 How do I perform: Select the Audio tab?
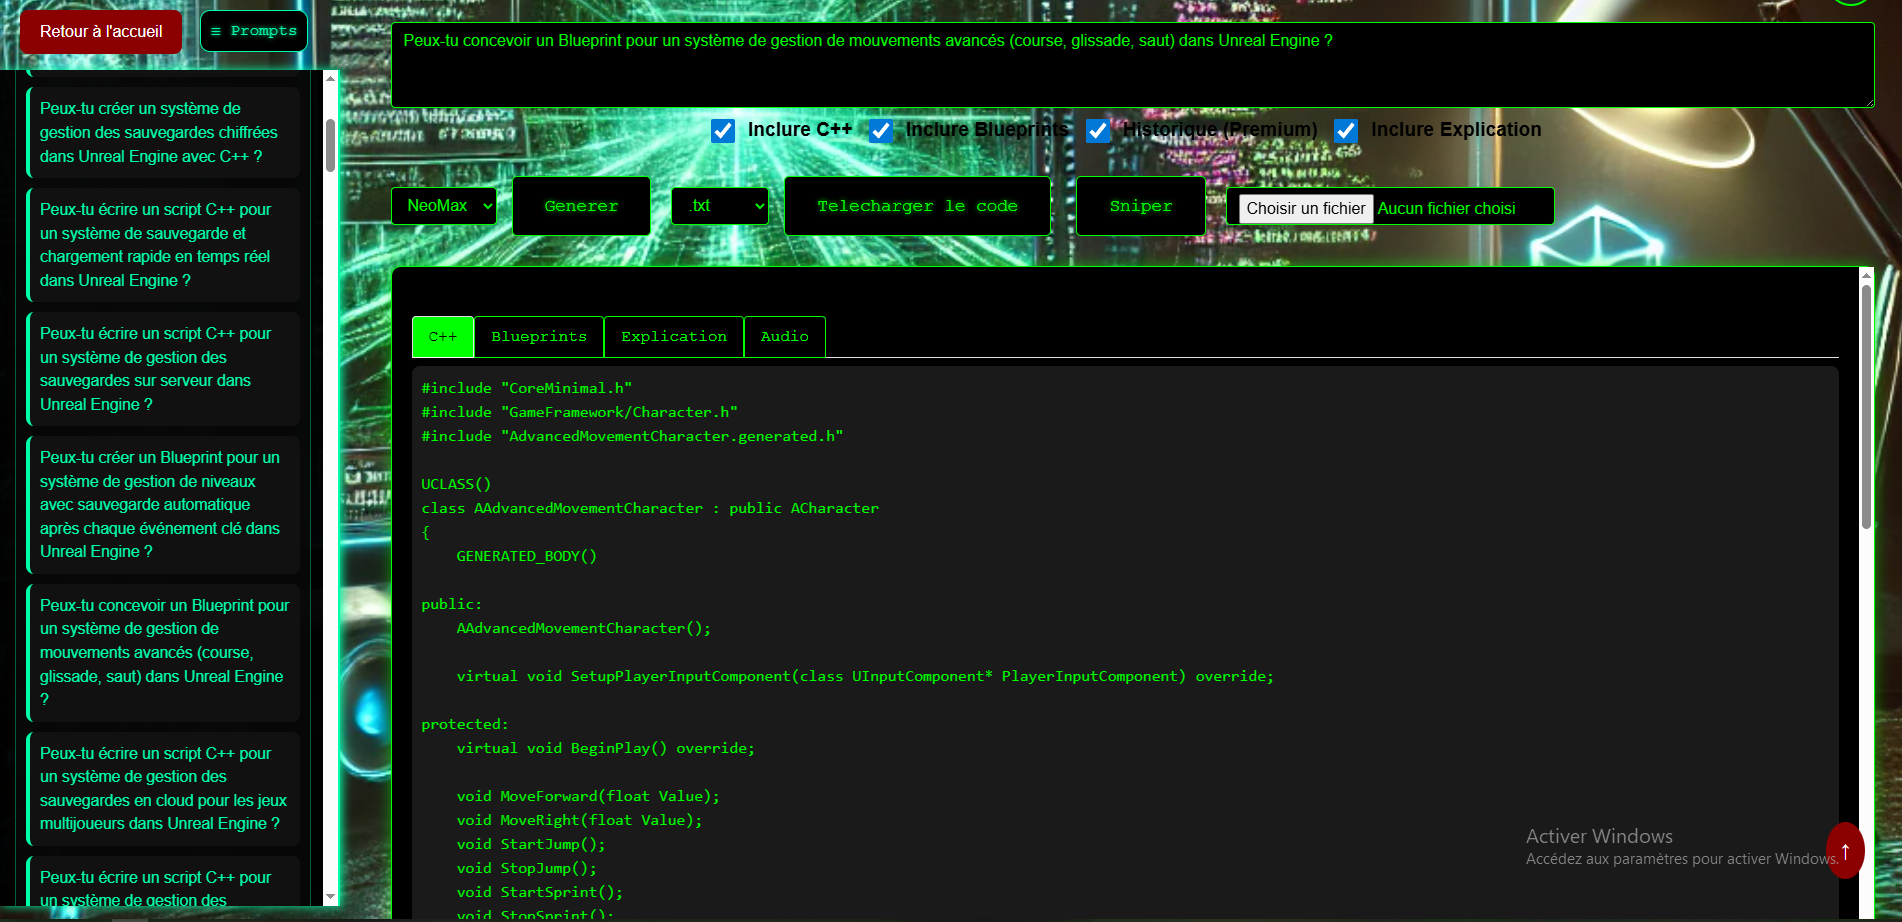[x=785, y=336]
